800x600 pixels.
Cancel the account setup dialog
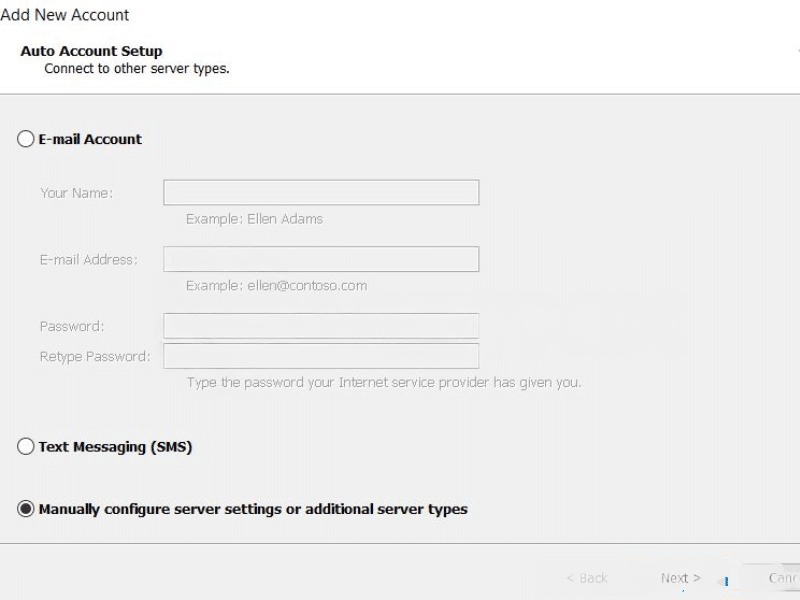pos(782,578)
